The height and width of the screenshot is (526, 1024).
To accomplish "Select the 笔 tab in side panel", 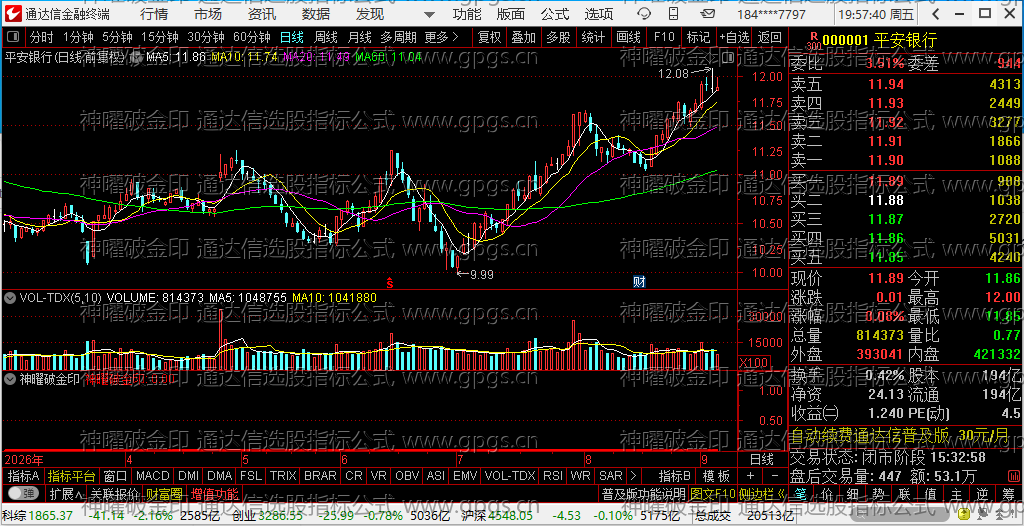I will pos(803,493).
